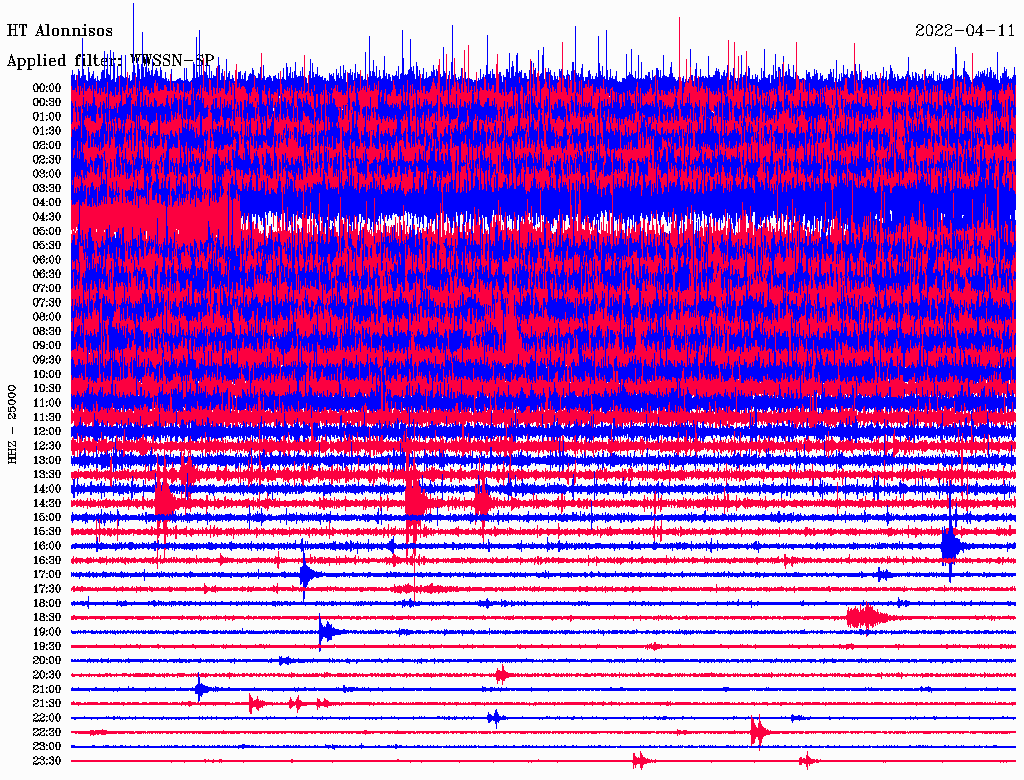Select the 02:00 time label
This screenshot has width=1024, height=780.
[x=47, y=146]
